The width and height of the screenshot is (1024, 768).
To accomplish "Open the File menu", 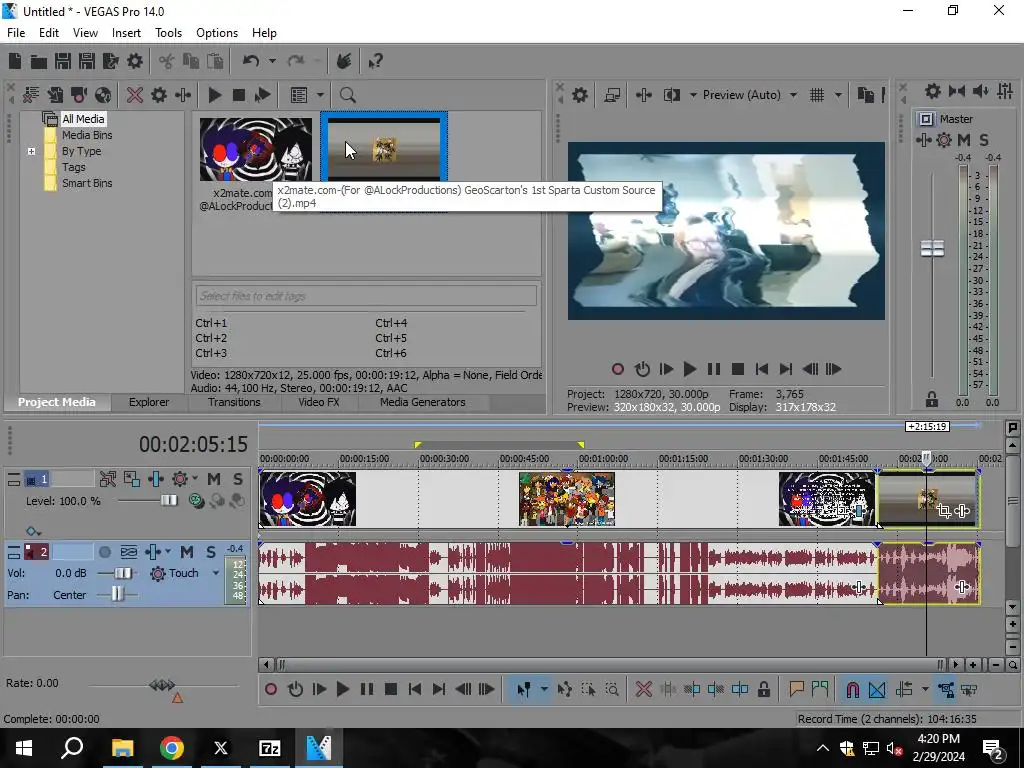I will [16, 33].
